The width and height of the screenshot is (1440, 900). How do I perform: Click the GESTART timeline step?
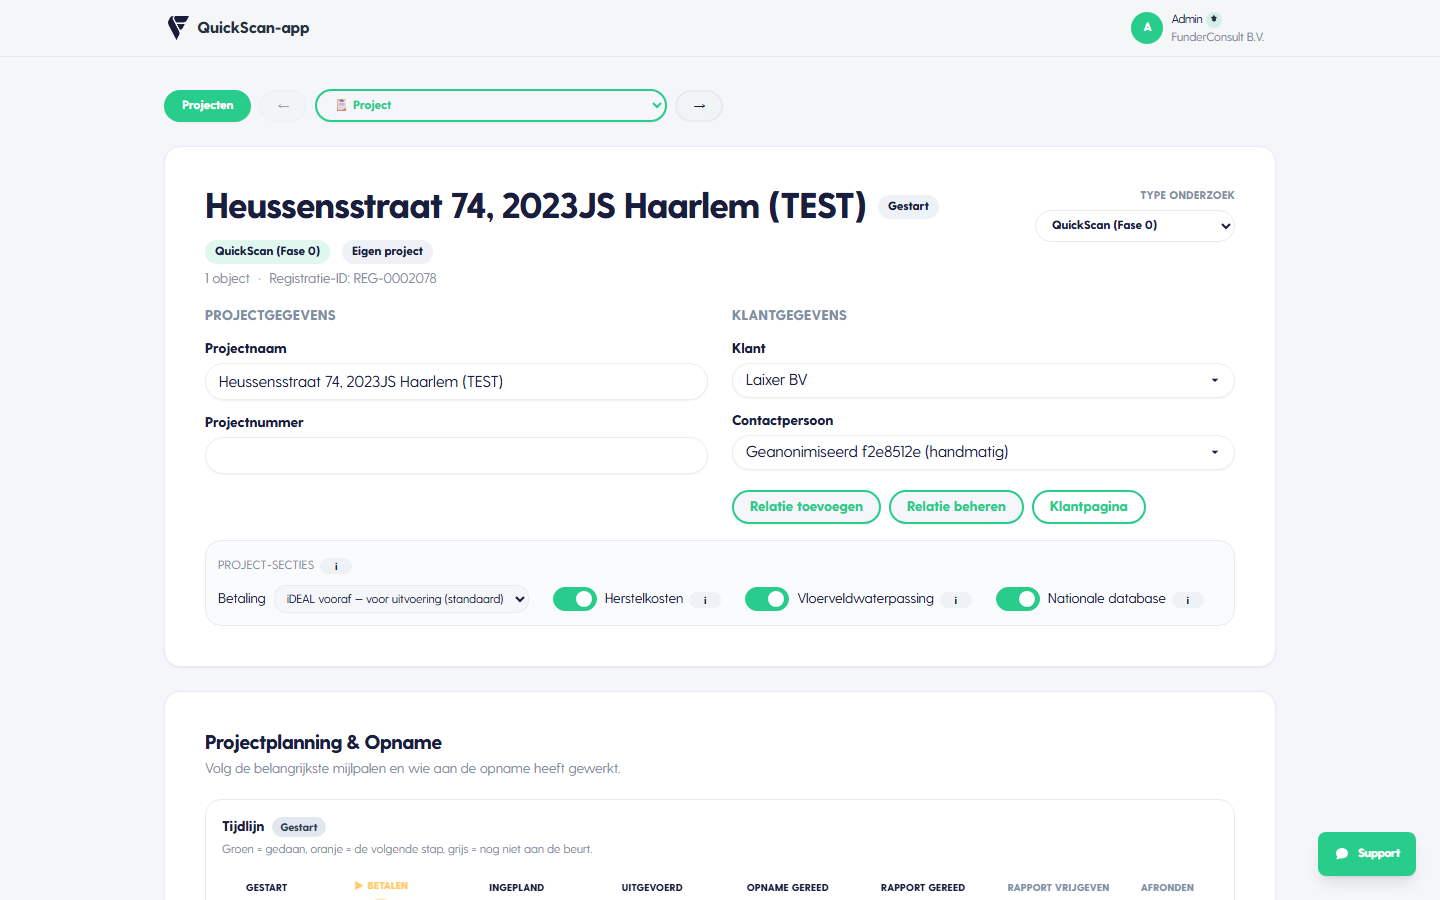tap(266, 888)
